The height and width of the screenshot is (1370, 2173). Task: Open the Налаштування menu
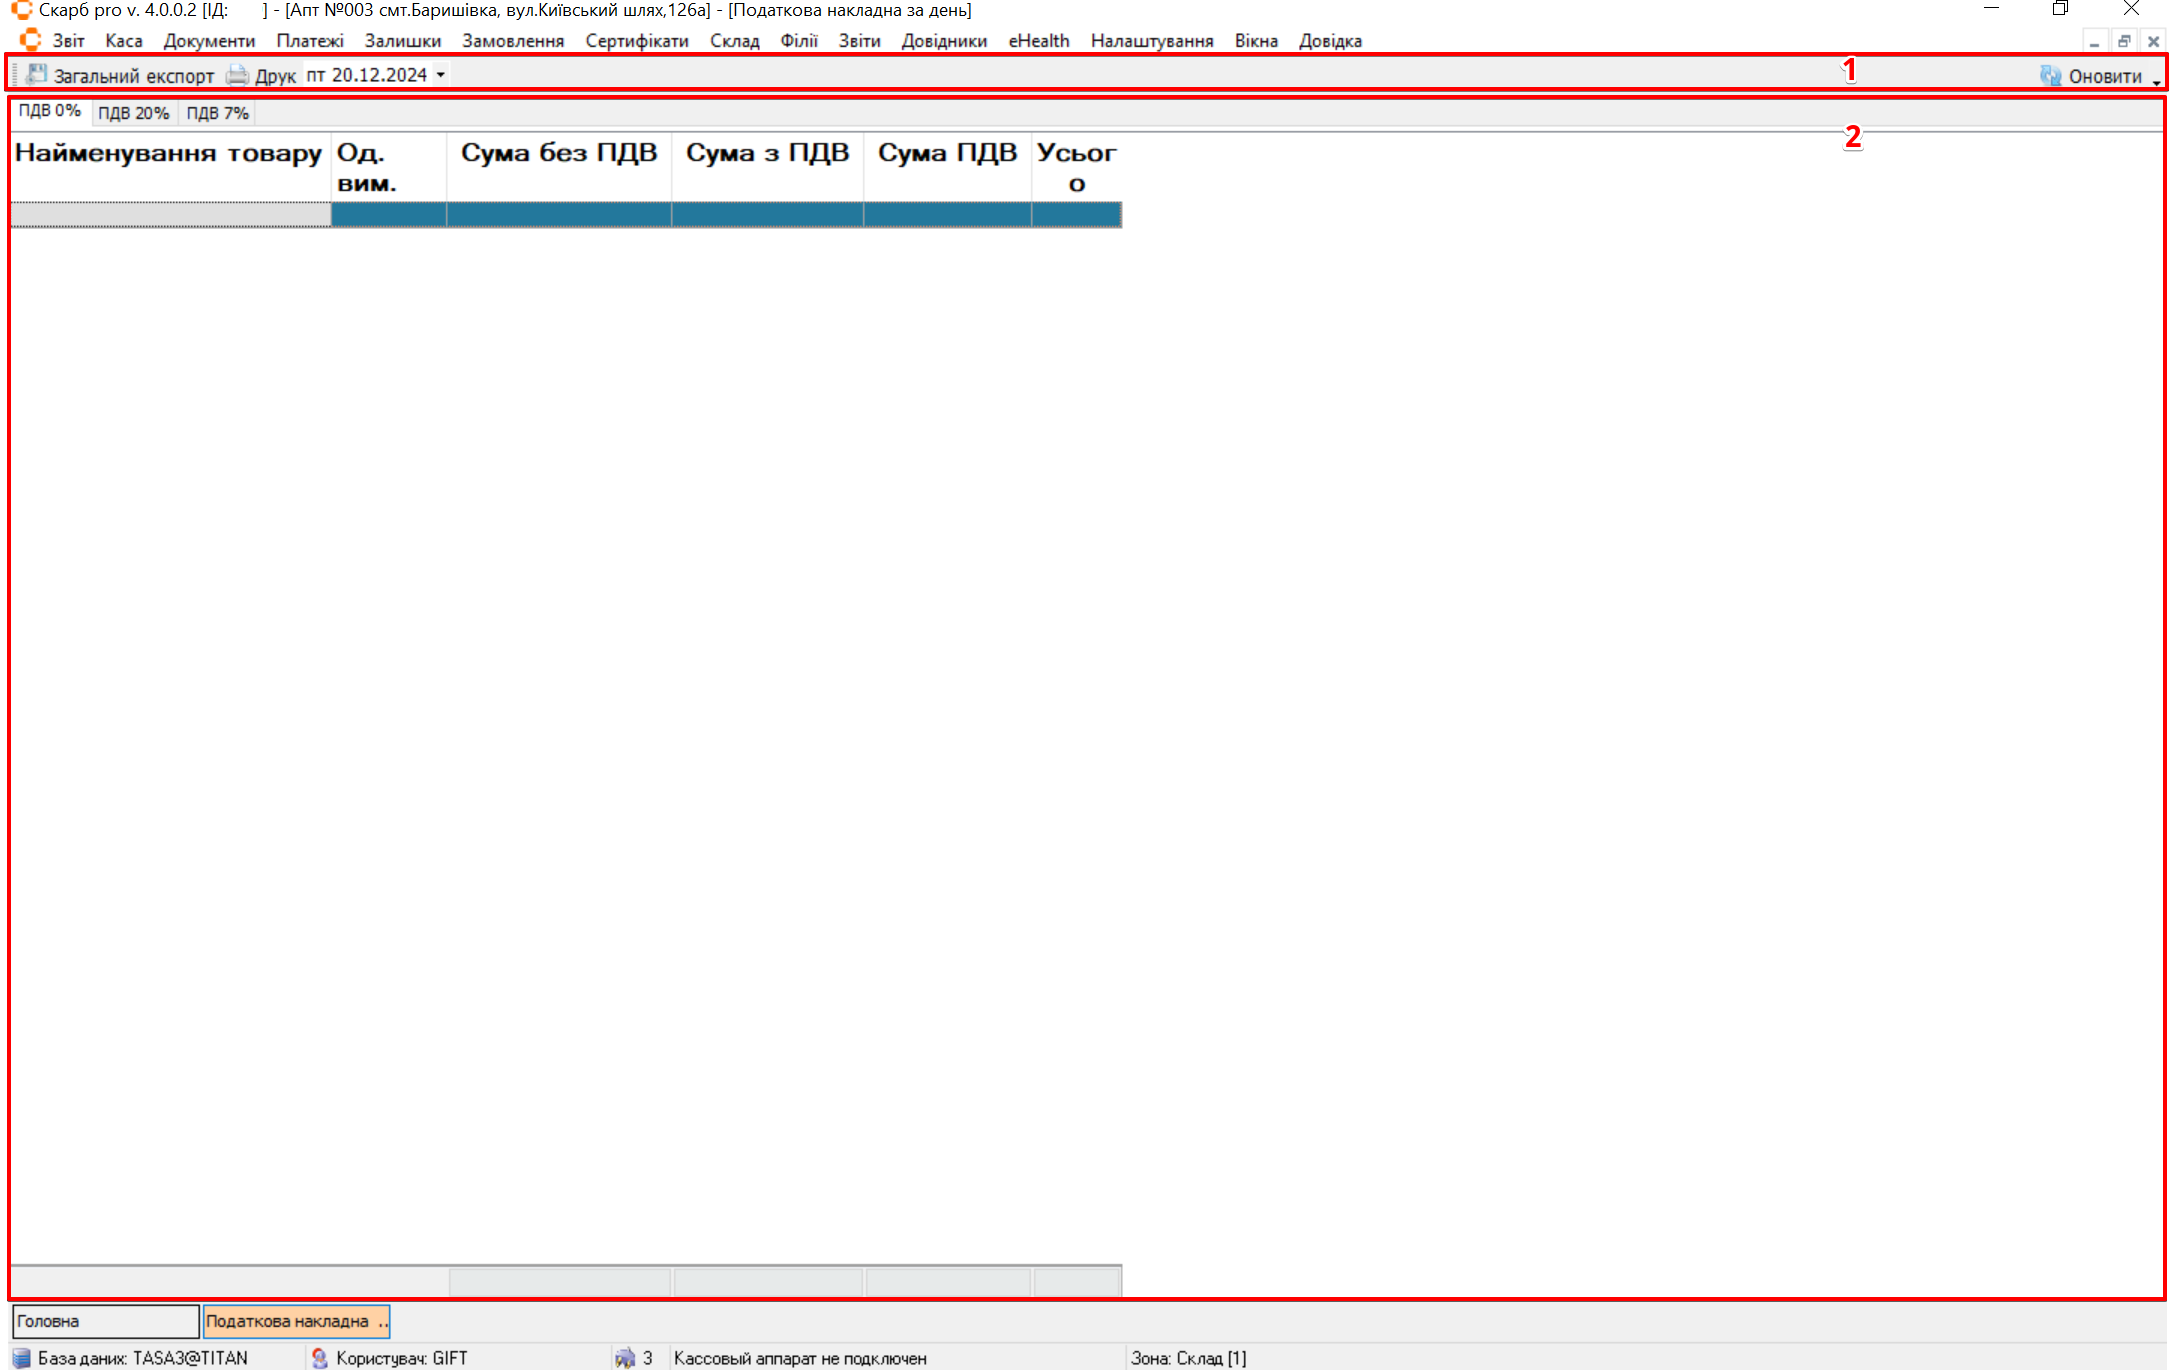click(x=1151, y=41)
